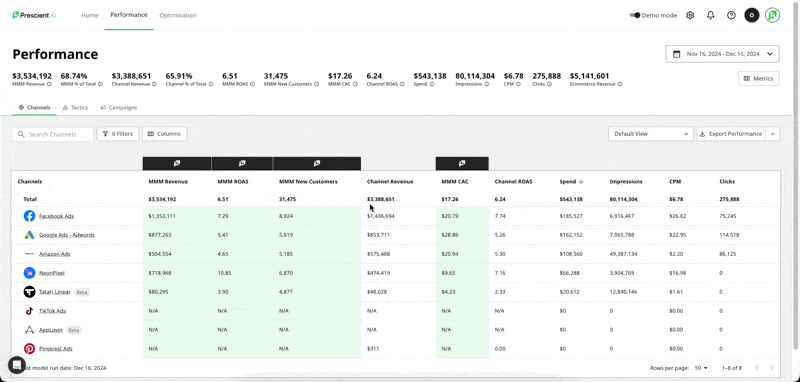Go to previous page arrow
The image size is (800, 382).
point(757,368)
